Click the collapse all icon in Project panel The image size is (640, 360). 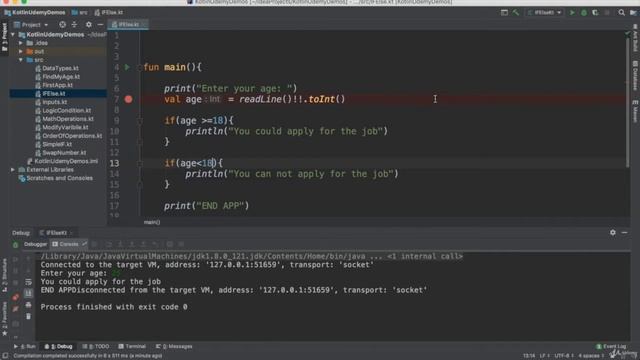coord(74,24)
